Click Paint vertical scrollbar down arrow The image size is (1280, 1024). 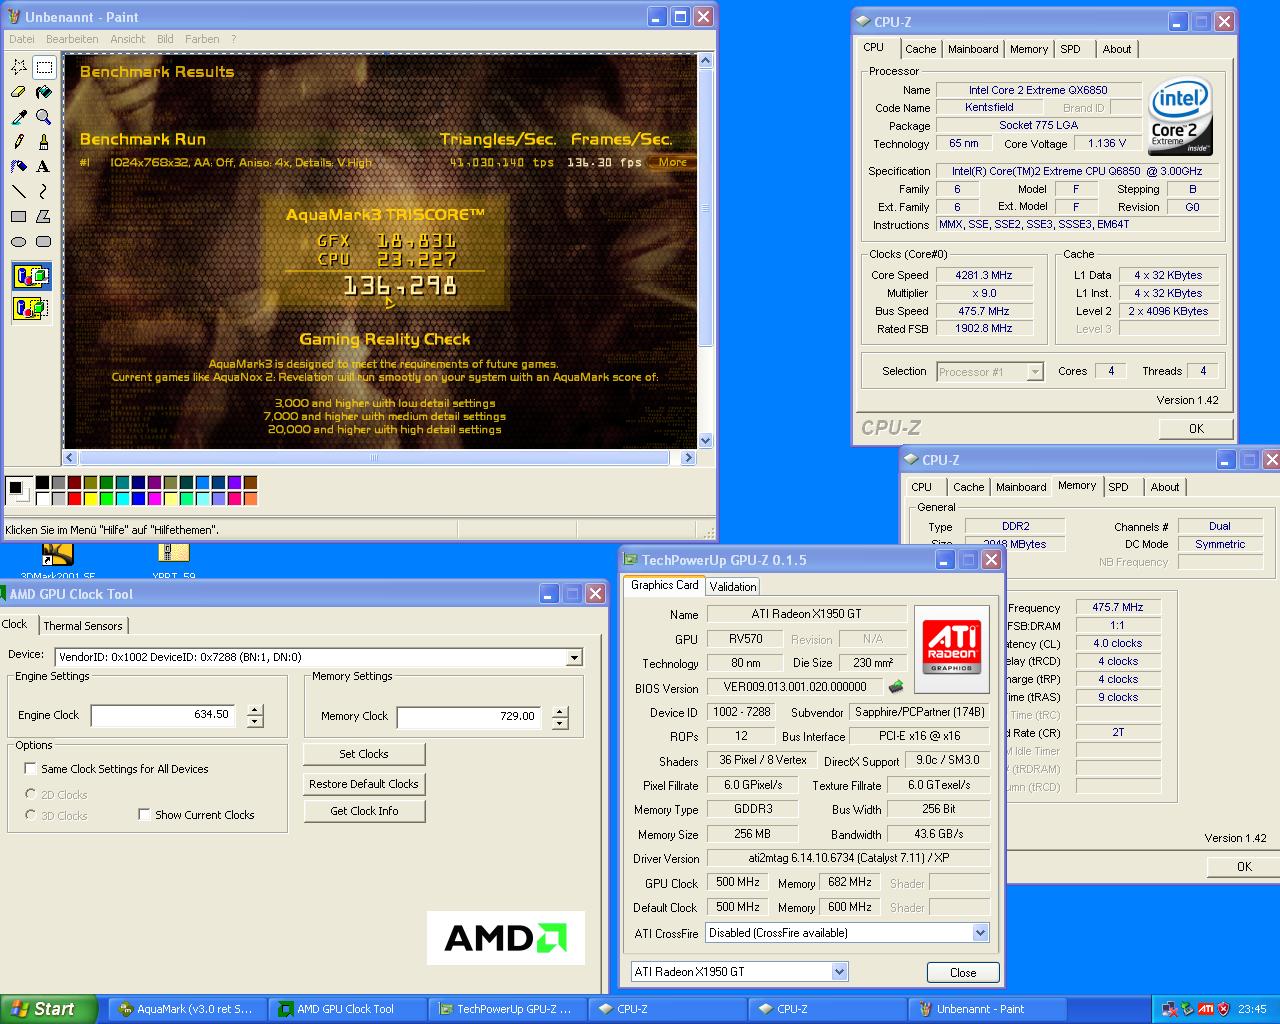[706, 440]
